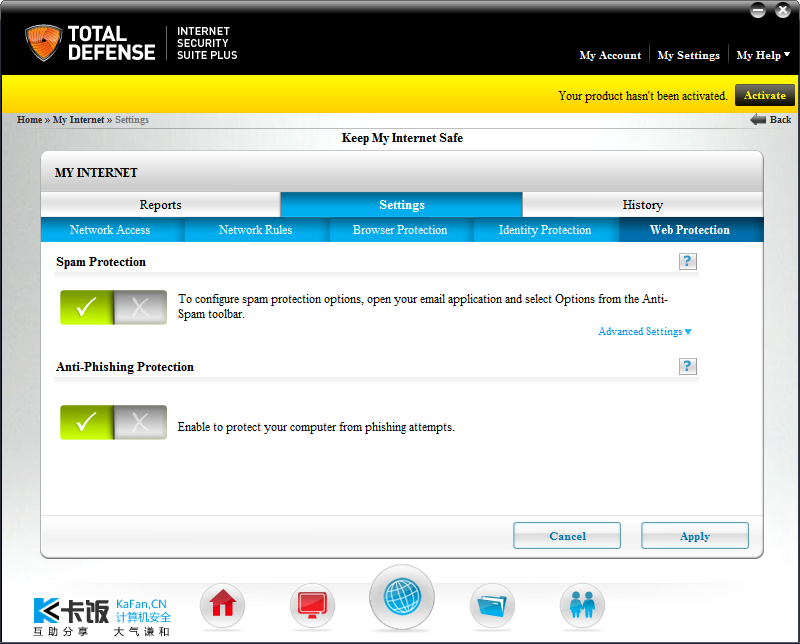
Task: Switch to Browser Protection subtab
Action: (x=400, y=230)
